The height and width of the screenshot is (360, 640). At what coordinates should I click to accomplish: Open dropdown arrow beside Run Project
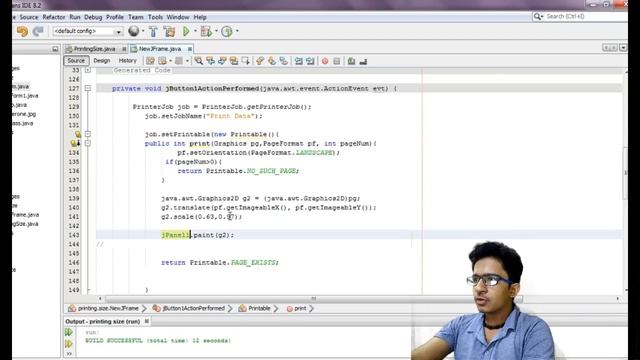(x=195, y=31)
